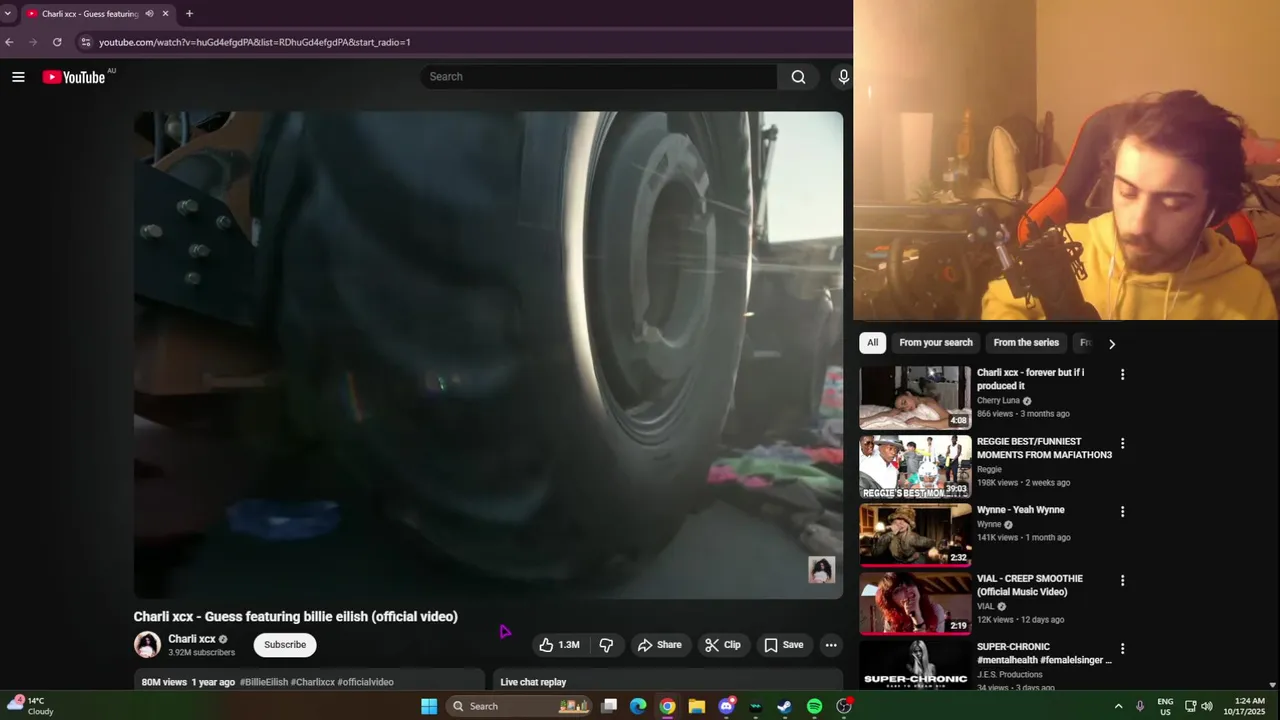The height and width of the screenshot is (720, 1280).
Task: Open options menu for REGGIE BEST/FUNNIEST MOMENTS
Action: [x=1122, y=443]
